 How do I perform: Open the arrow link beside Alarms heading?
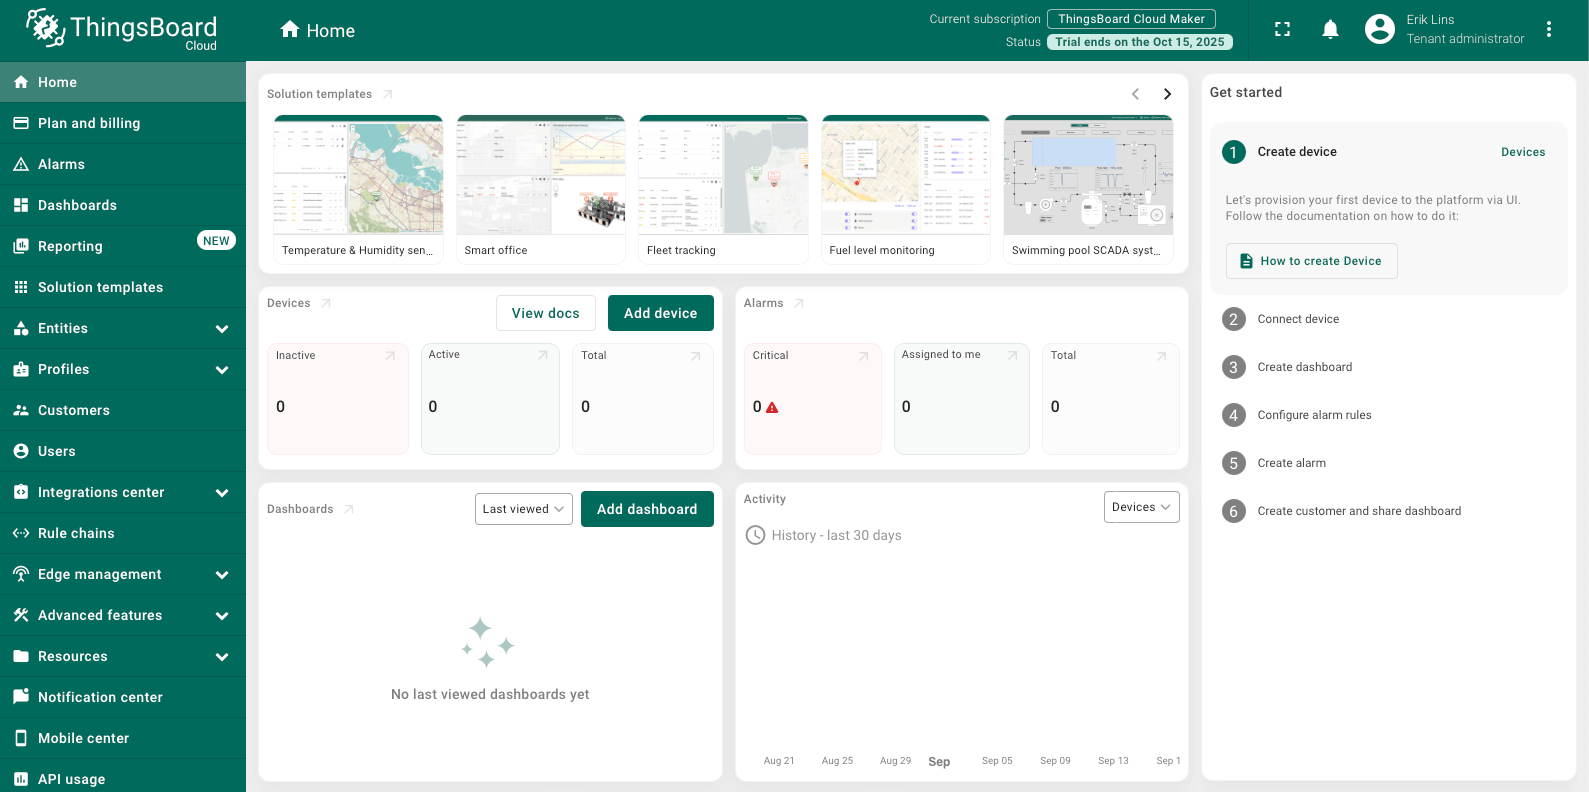click(799, 303)
